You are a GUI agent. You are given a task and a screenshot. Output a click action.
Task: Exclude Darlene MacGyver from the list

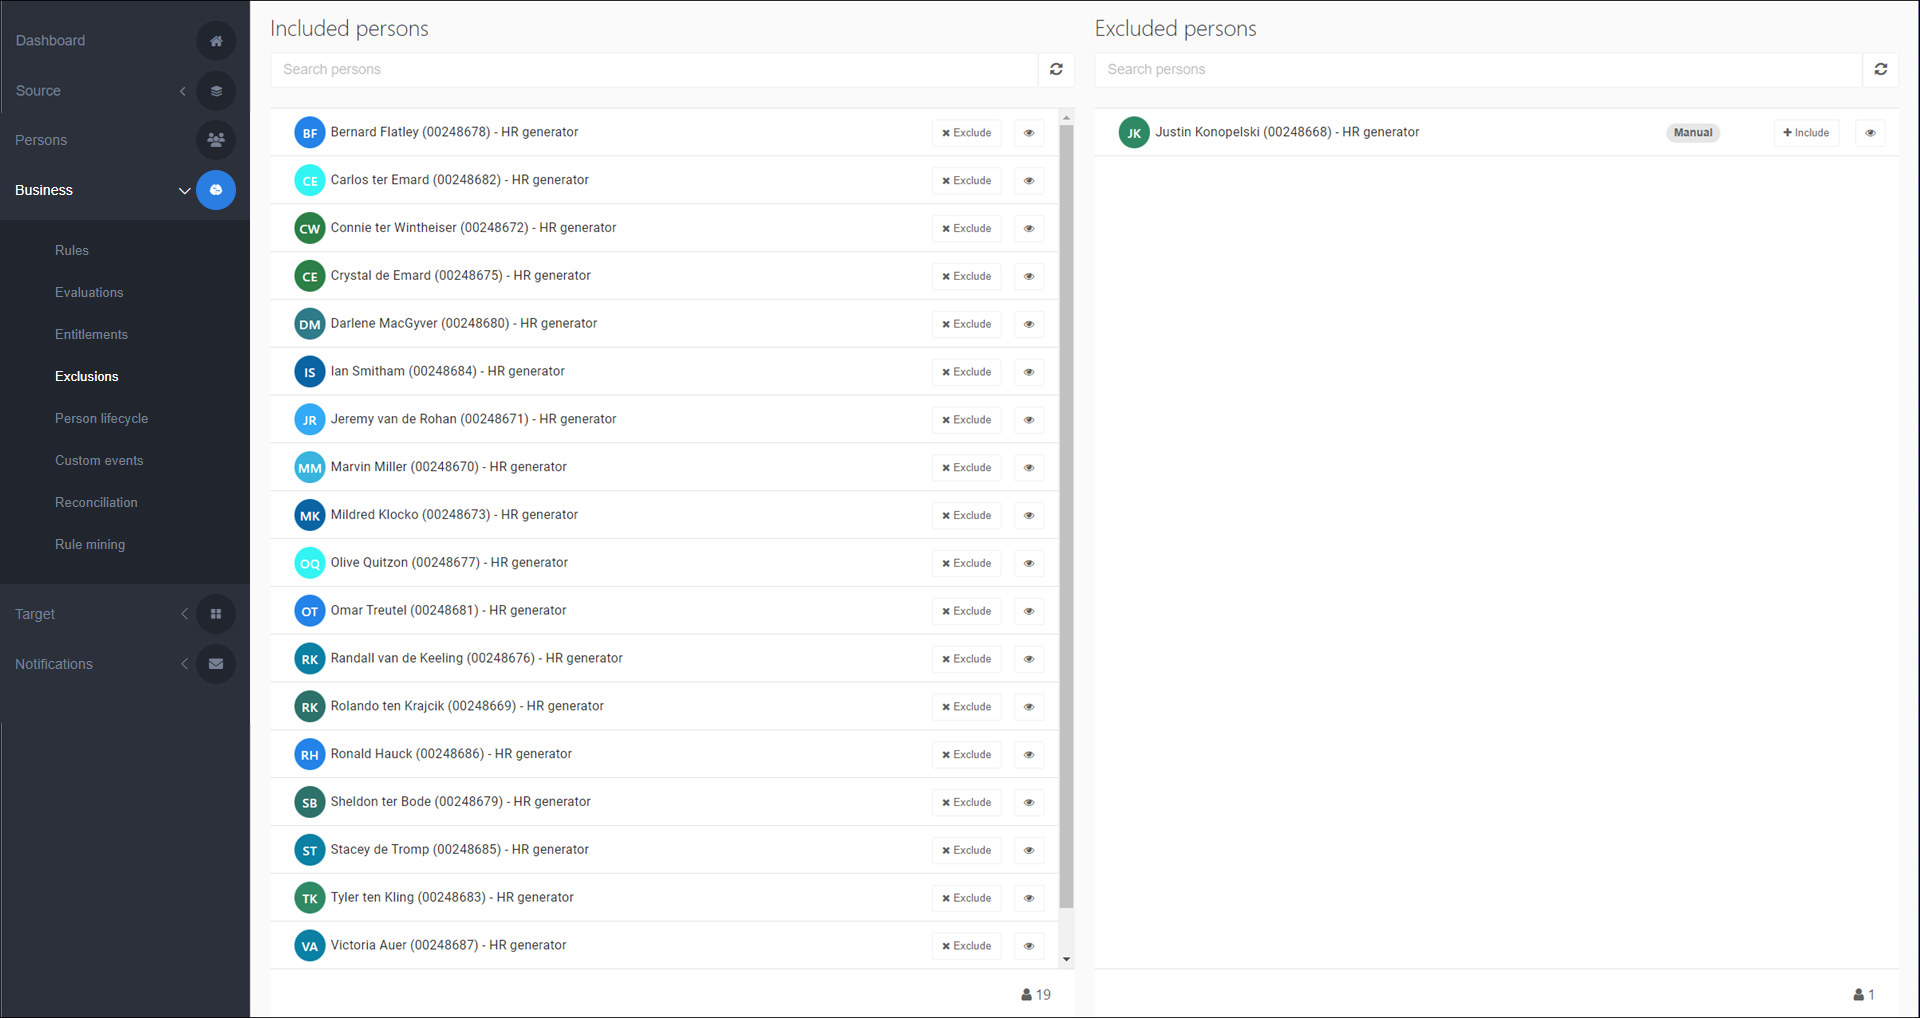tap(966, 324)
